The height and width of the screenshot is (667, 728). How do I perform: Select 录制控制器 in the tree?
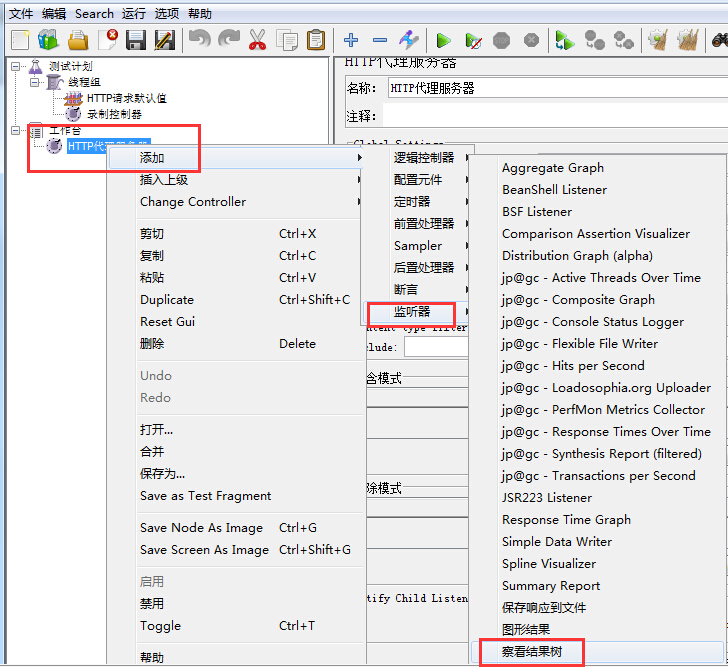[x=113, y=114]
